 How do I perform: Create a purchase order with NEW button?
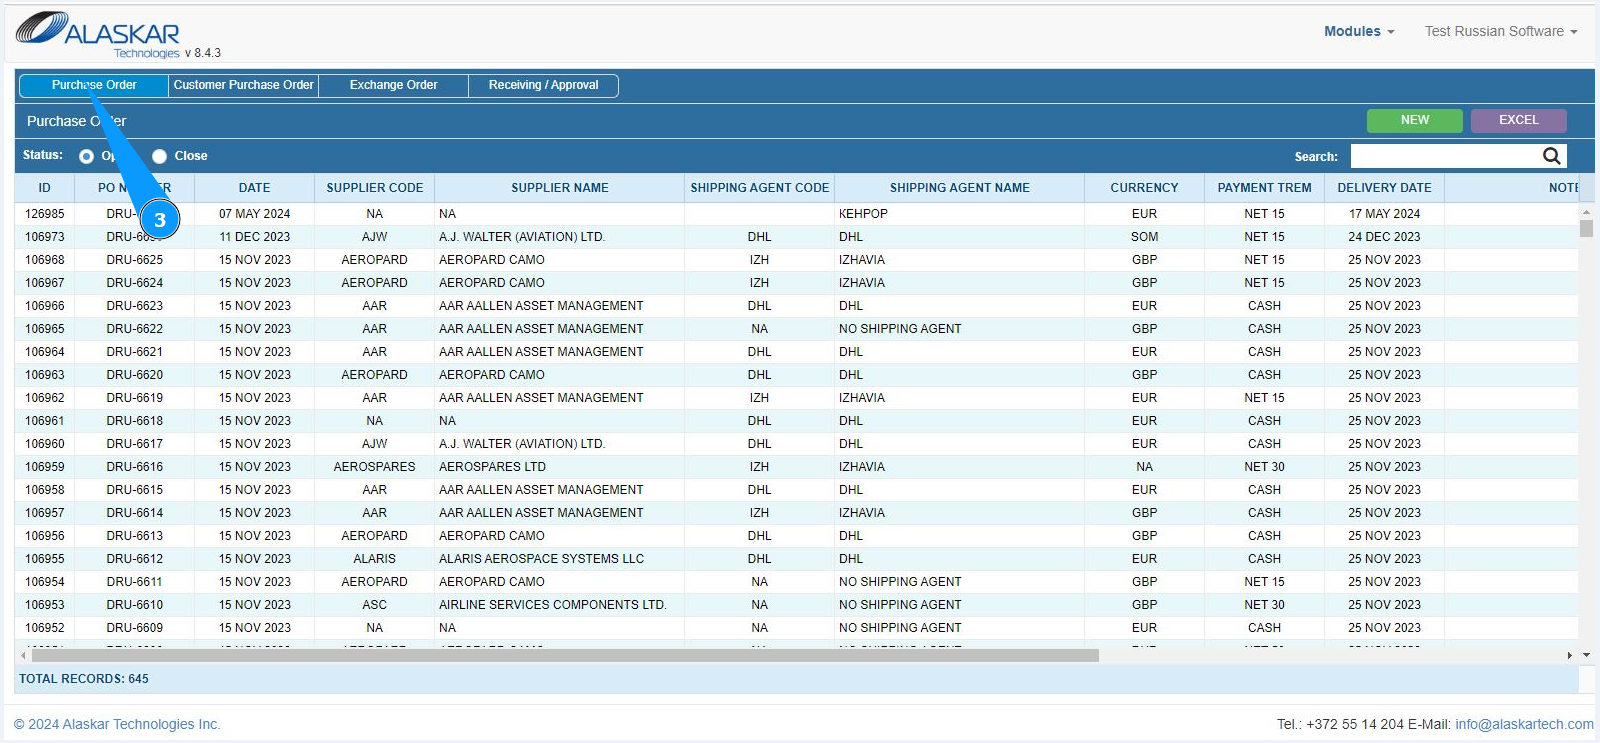(1414, 120)
